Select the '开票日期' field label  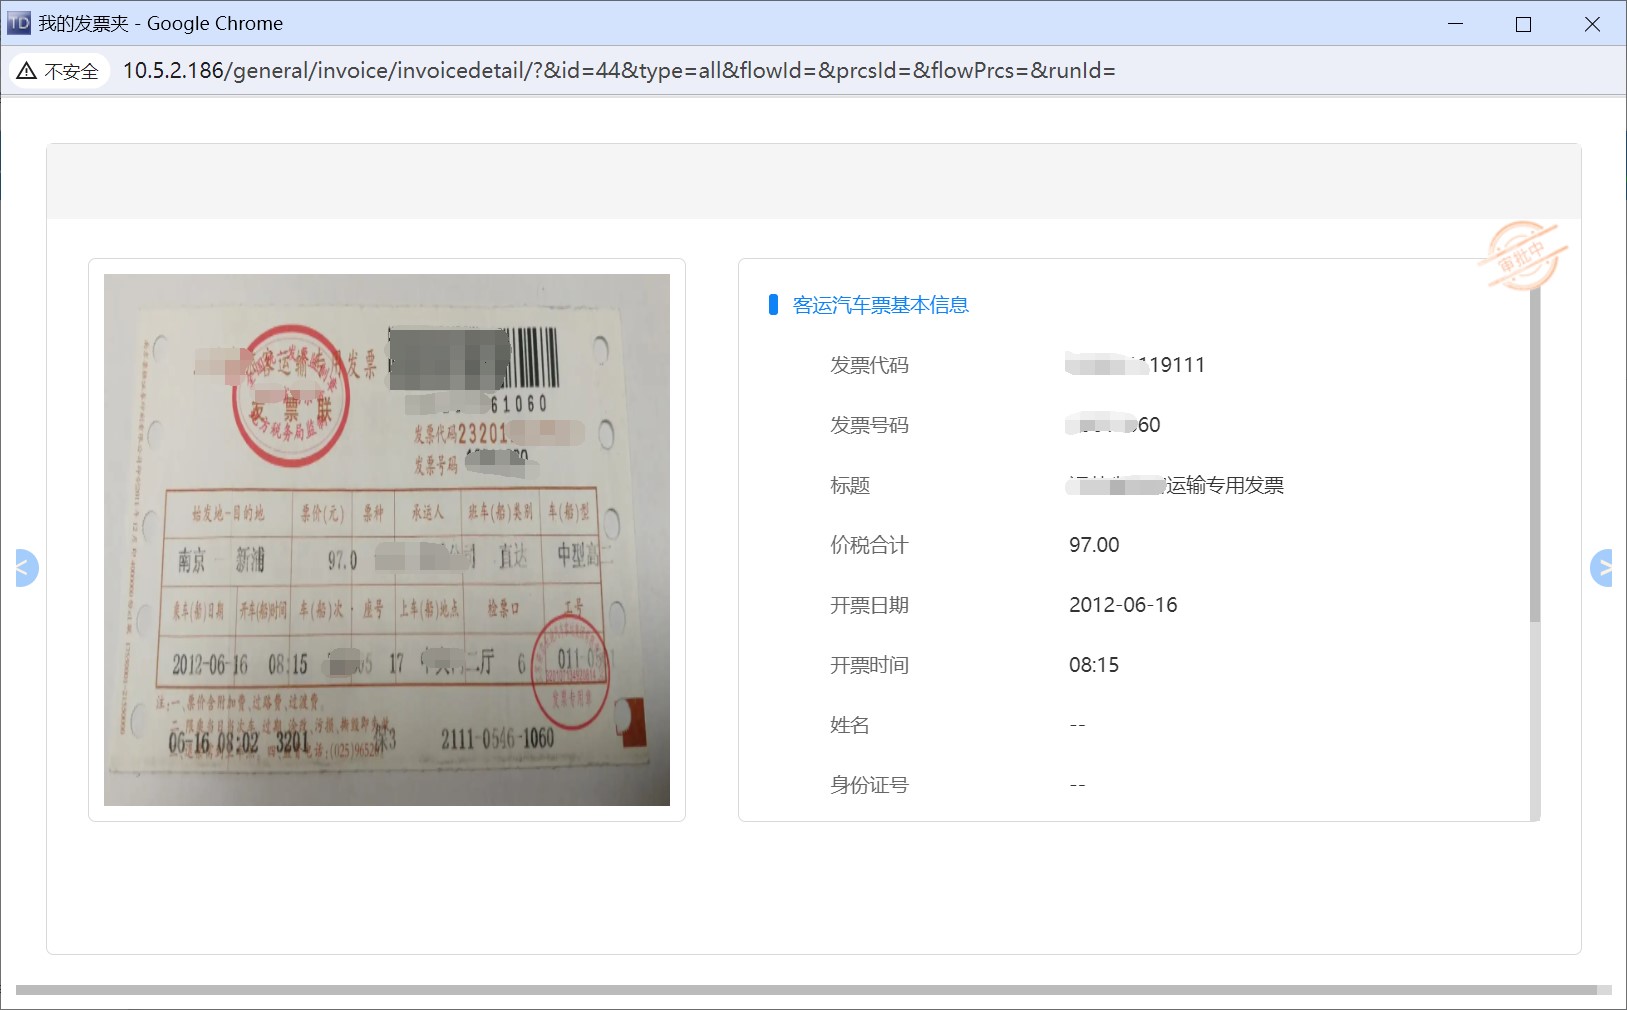click(x=869, y=605)
